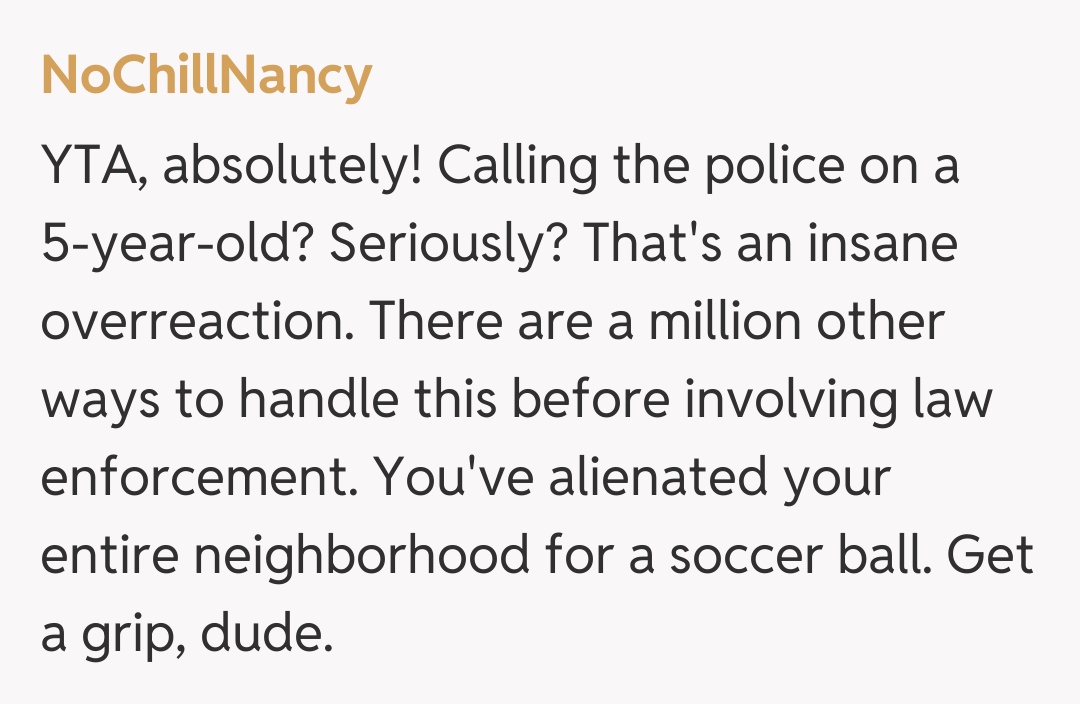
Task: Click the word "YTA" in the comment
Action: tap(93, 167)
